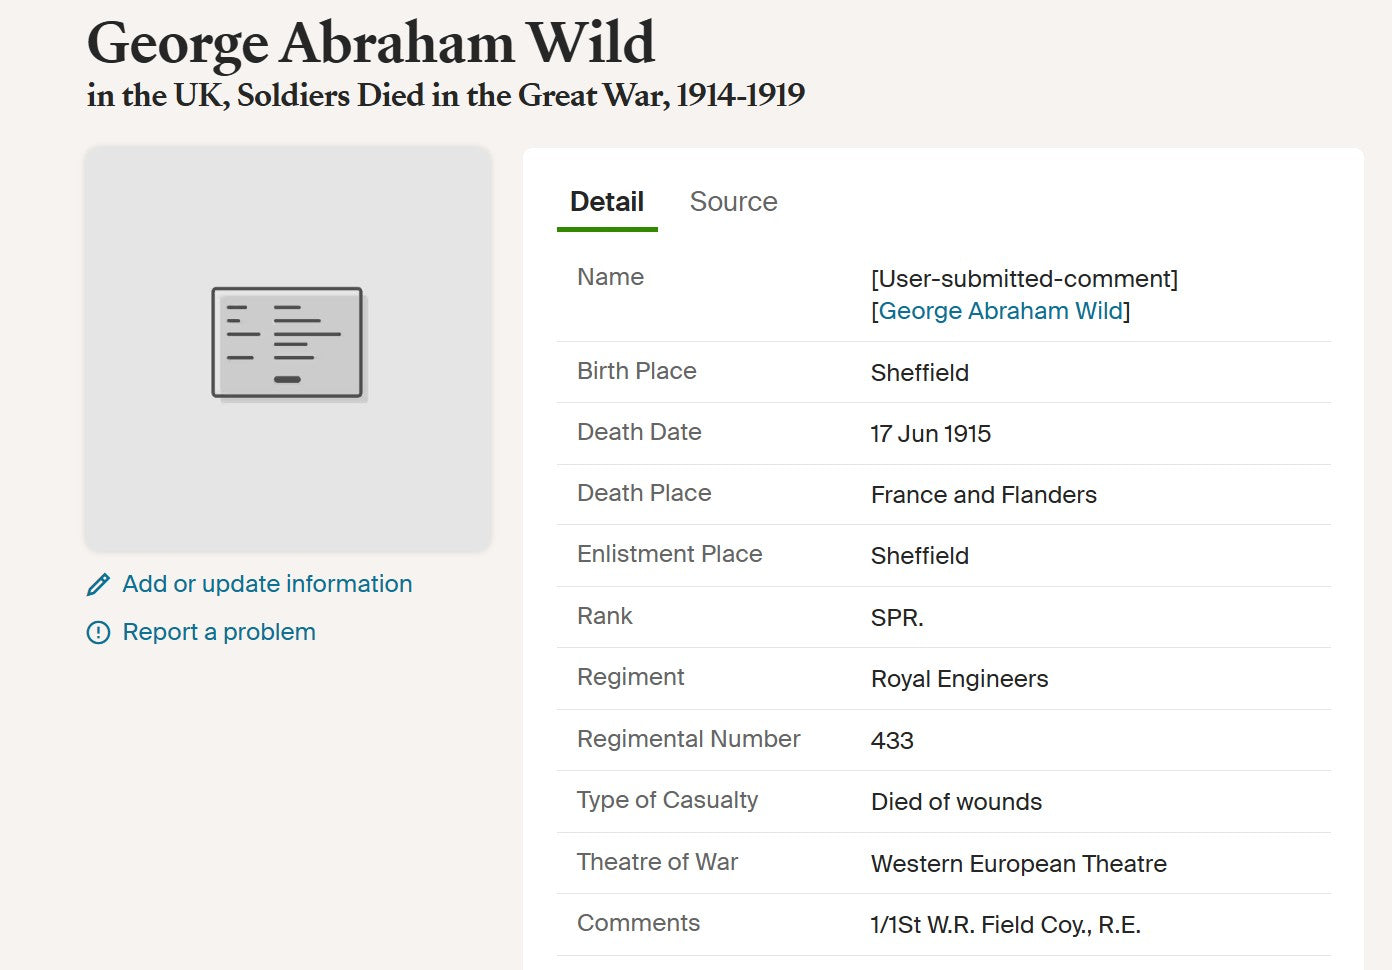1392x970 pixels.
Task: Click the Regiment value Royal Engineers
Action: tap(960, 679)
